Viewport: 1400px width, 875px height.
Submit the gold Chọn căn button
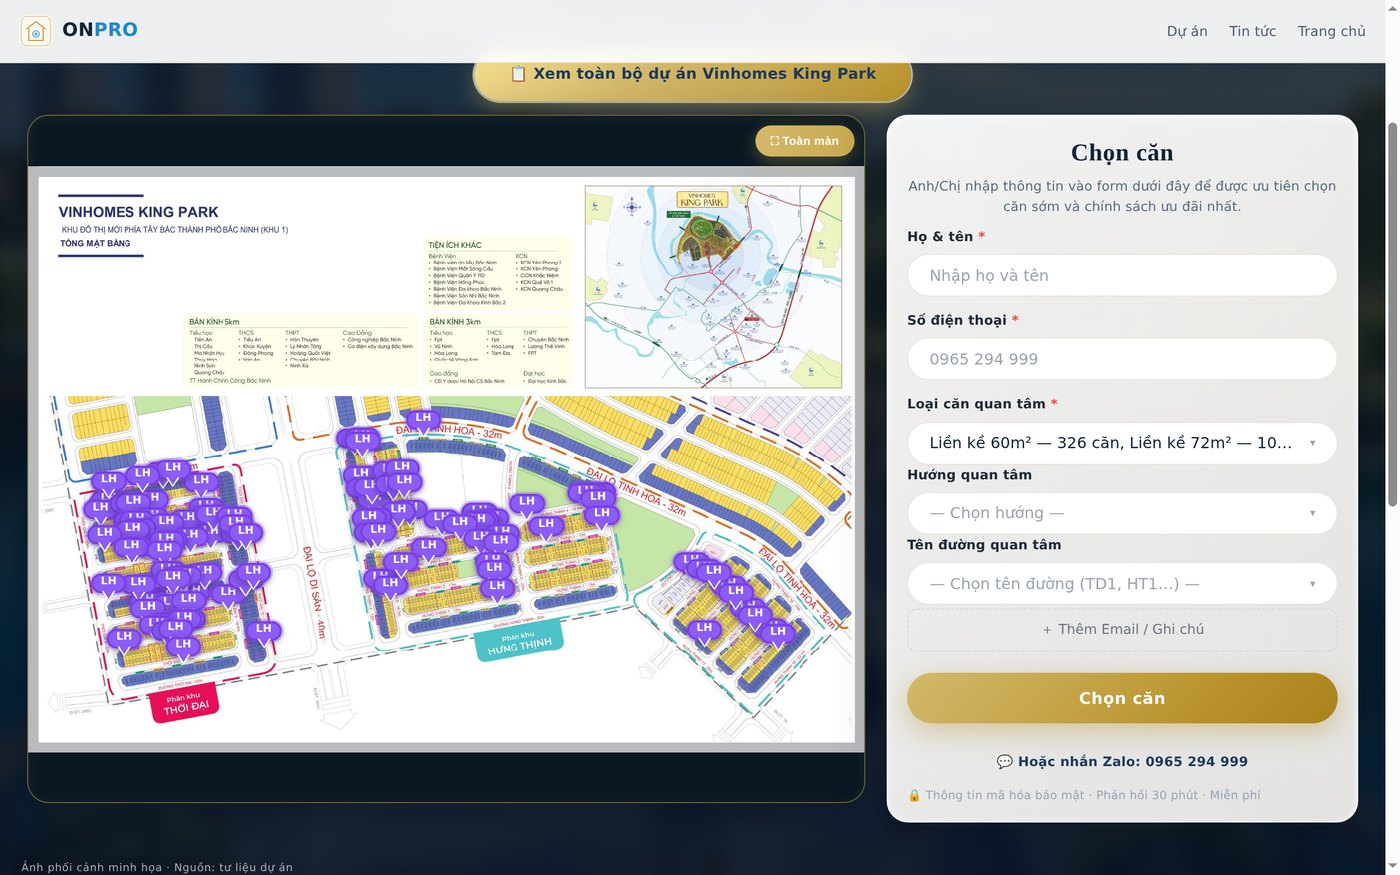(1122, 698)
